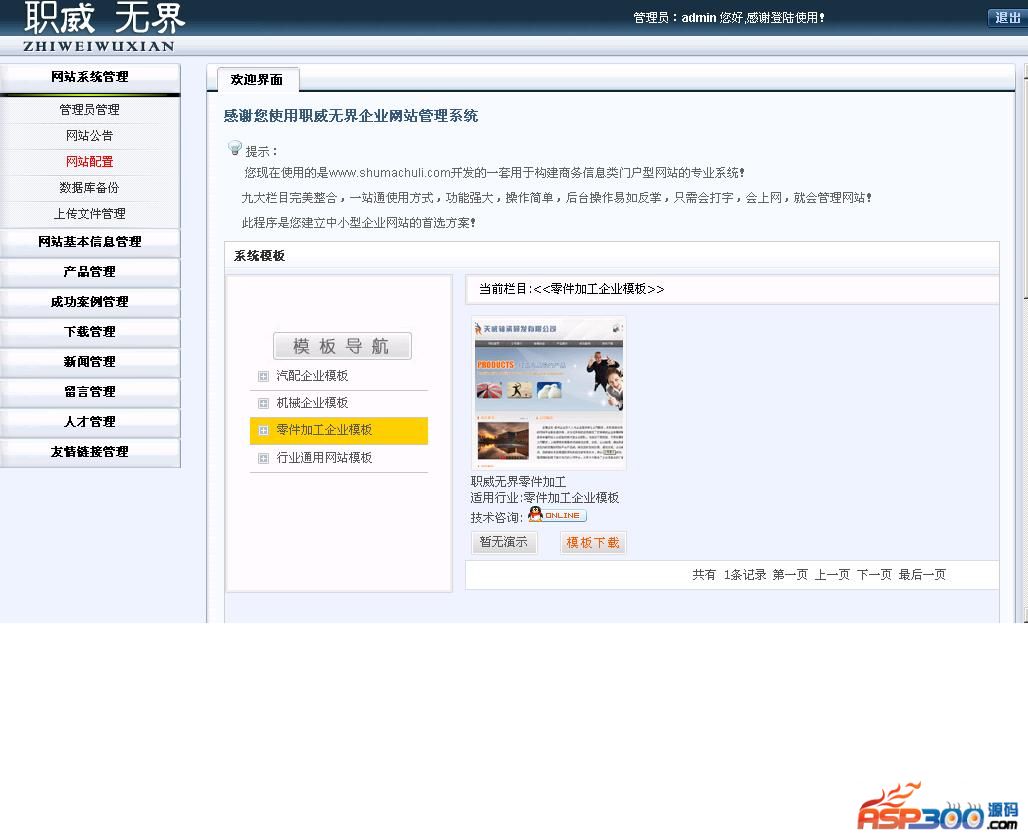Select 网站配置 menu item
Screen dimensions: 1028x834
pos(89,162)
